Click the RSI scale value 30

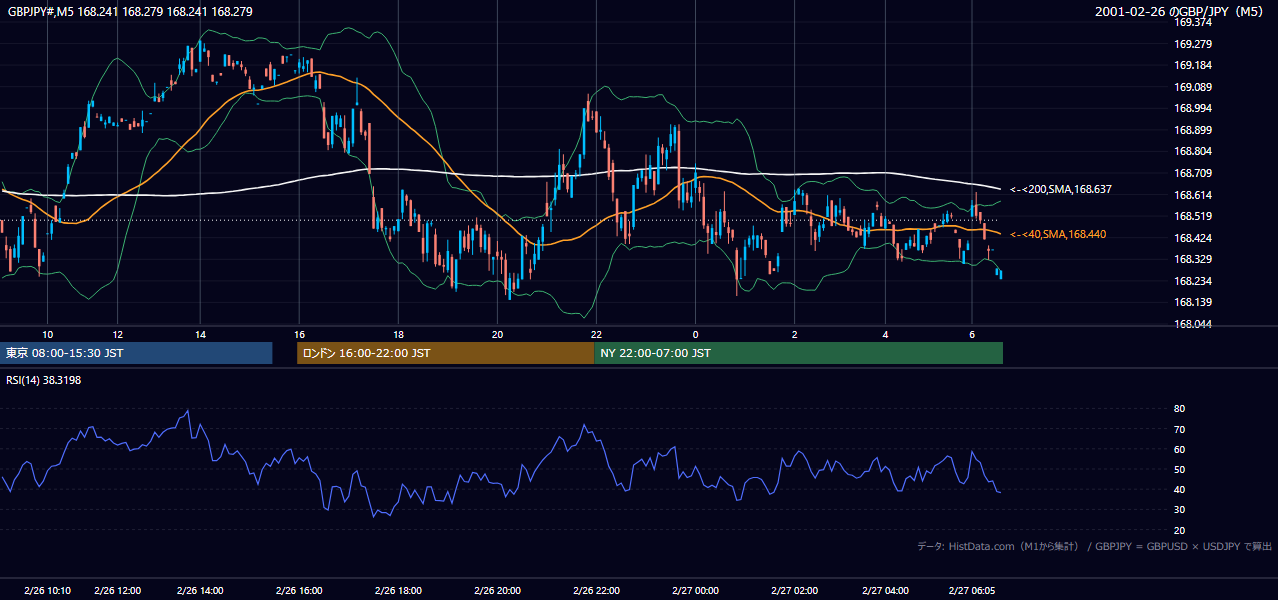[x=1180, y=510]
